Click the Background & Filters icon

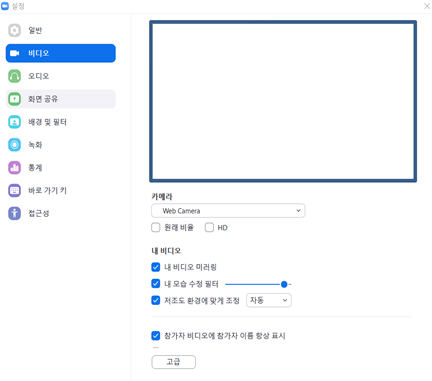click(14, 122)
